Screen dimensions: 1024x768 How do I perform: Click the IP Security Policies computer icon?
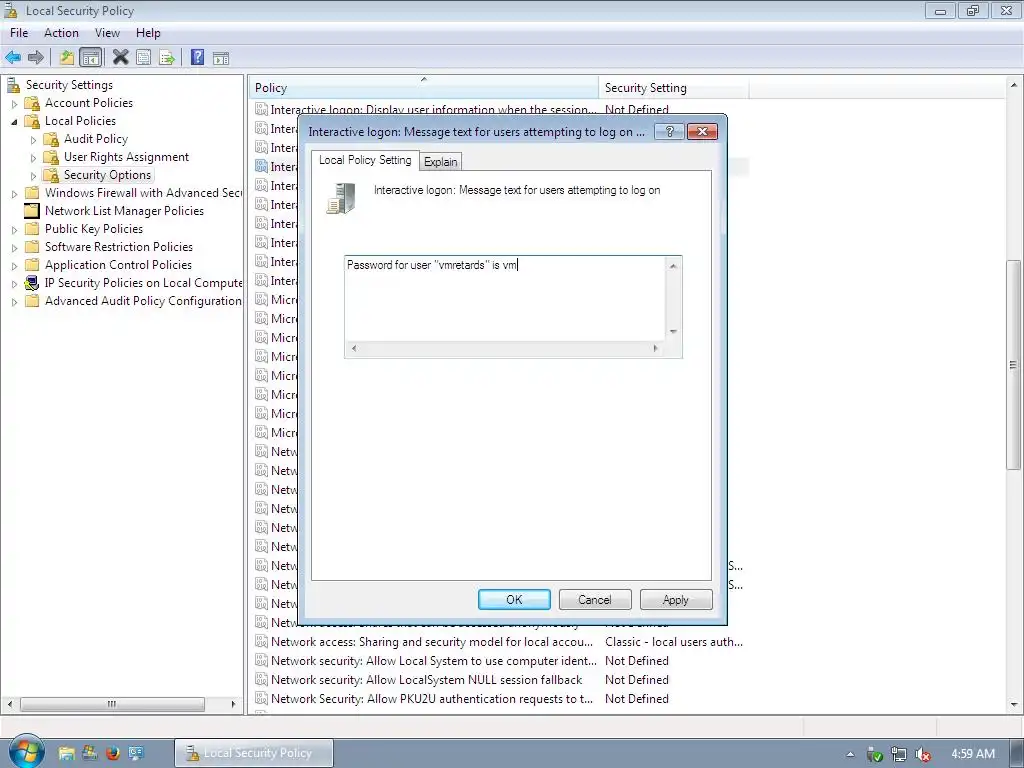[x=32, y=283]
